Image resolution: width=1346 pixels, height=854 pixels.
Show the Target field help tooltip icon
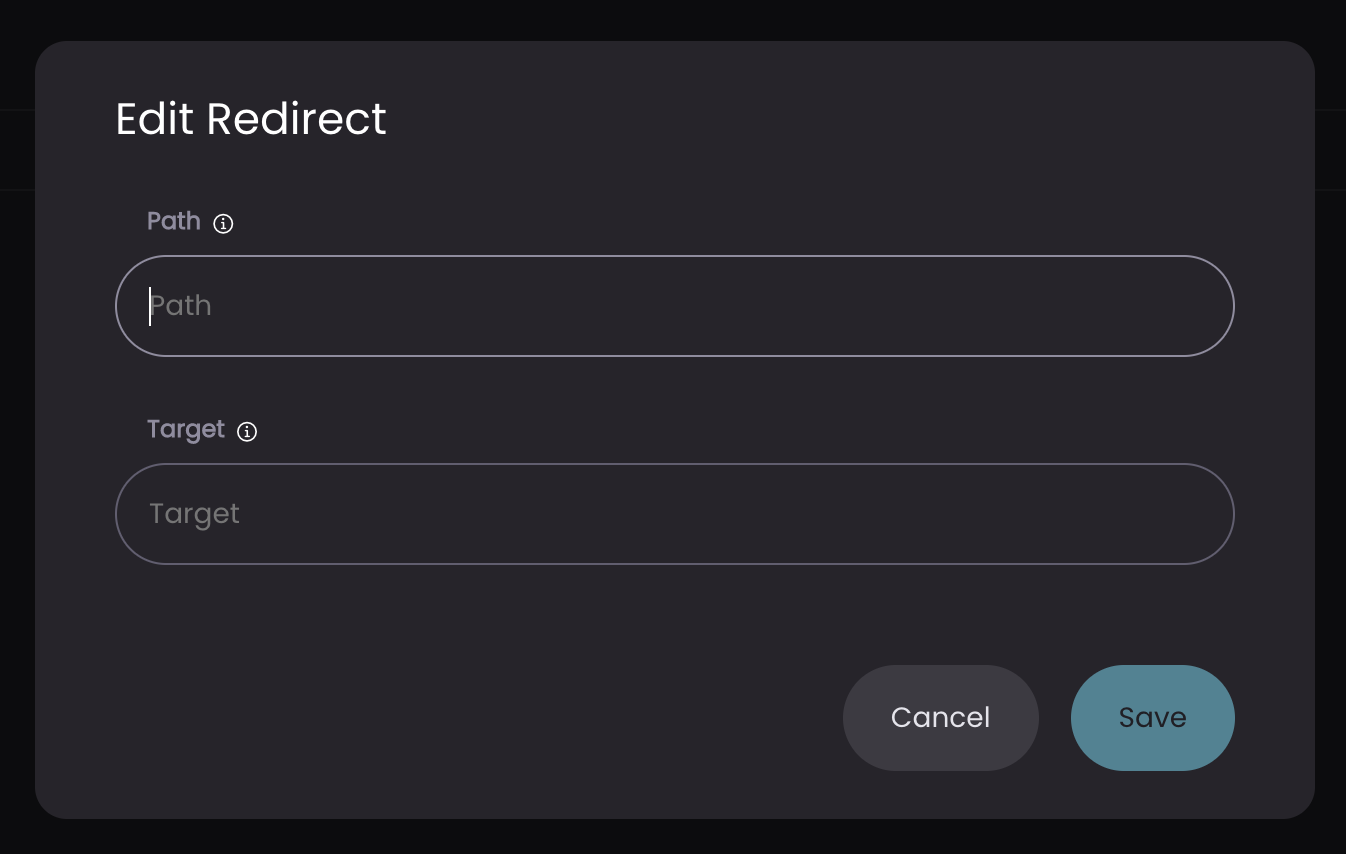pyautogui.click(x=247, y=432)
